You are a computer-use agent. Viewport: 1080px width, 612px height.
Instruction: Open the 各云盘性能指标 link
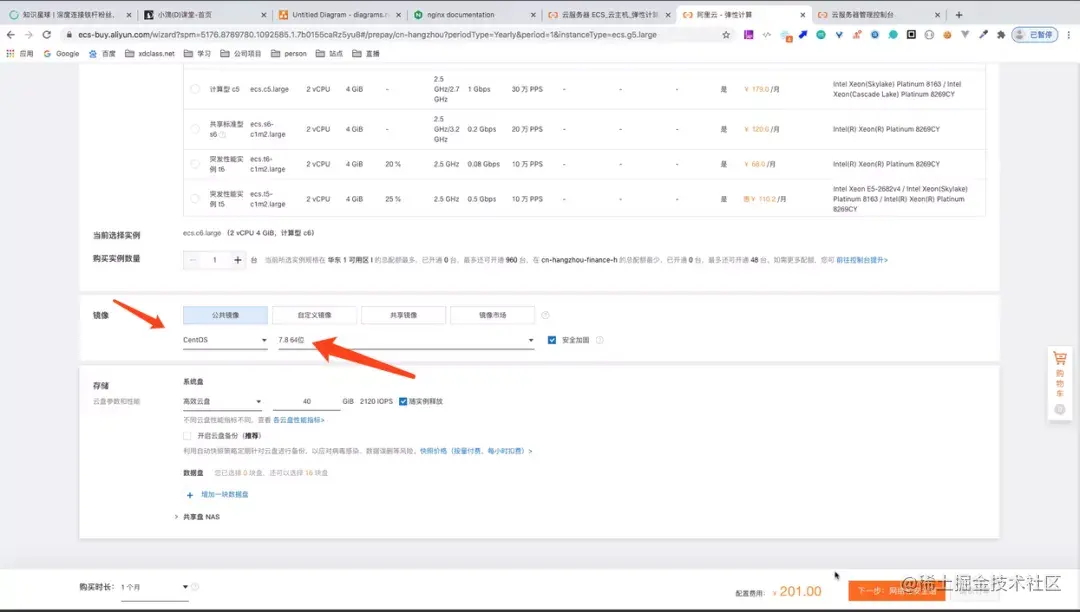[299, 420]
